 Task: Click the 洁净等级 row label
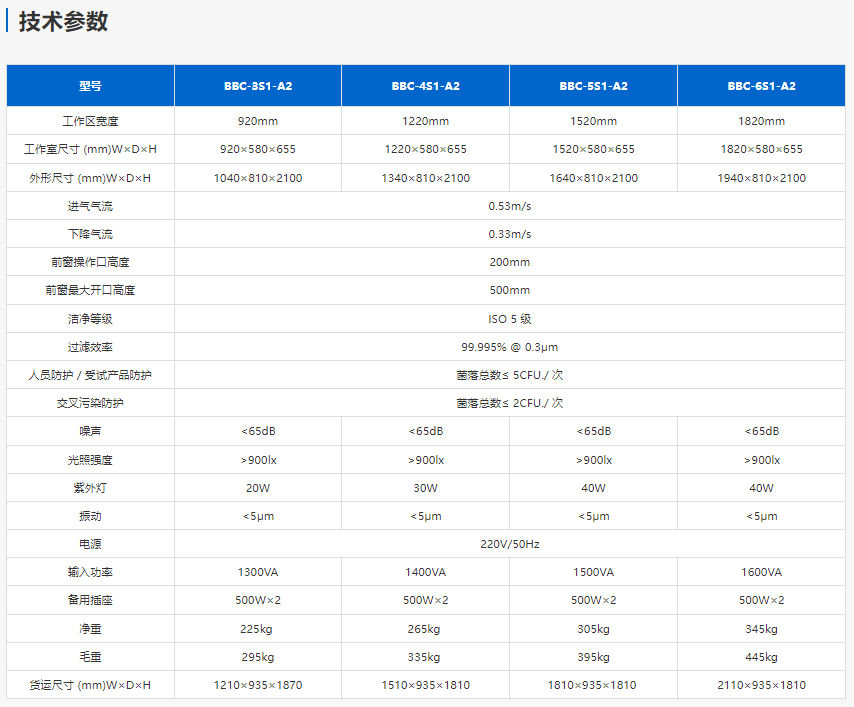point(90,319)
